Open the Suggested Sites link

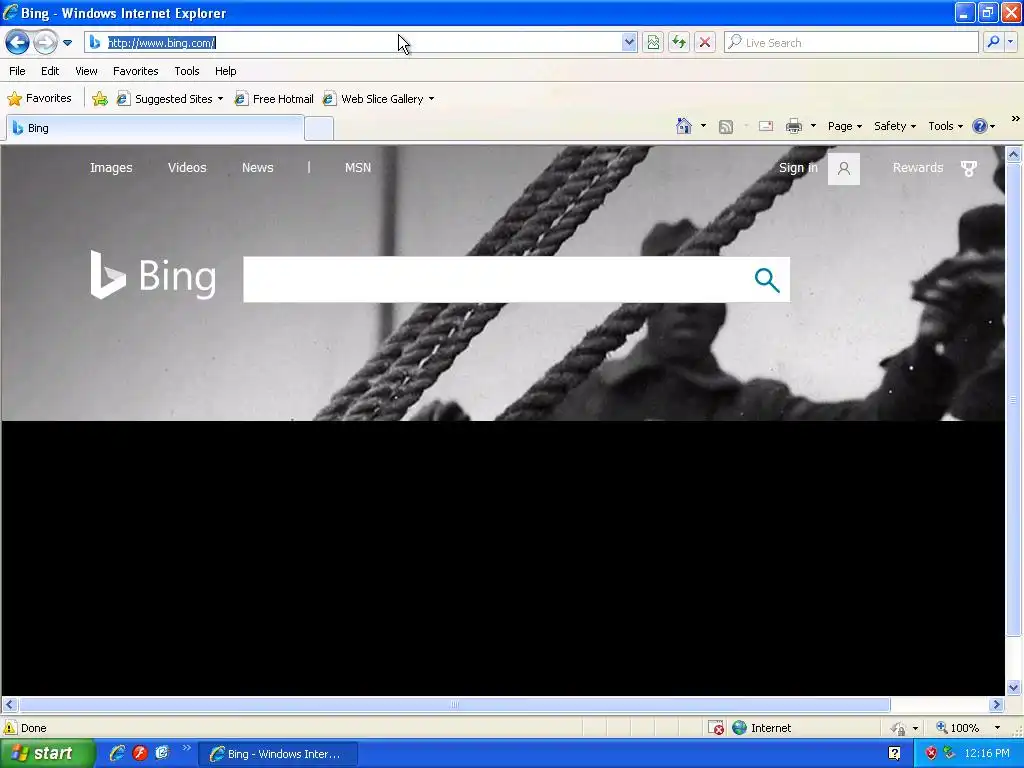(165, 99)
